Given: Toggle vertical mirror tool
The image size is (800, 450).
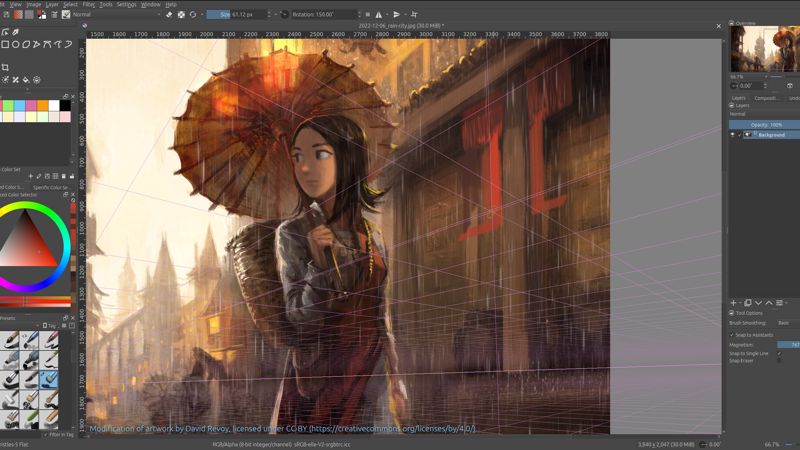Looking at the screenshot, I should point(396,15).
